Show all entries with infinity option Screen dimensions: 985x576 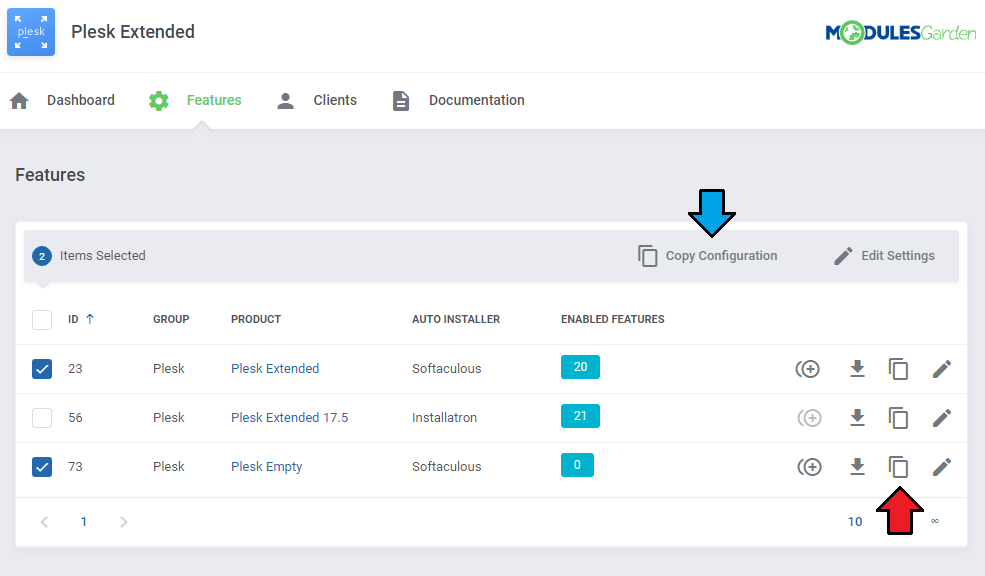click(935, 521)
